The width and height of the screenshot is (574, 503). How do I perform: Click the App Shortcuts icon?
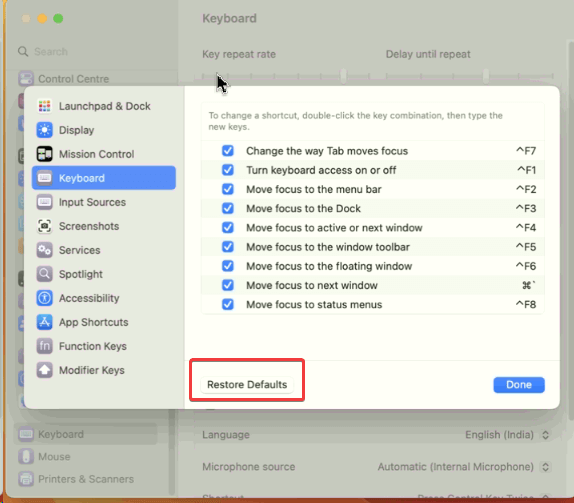pyautogui.click(x=45, y=322)
